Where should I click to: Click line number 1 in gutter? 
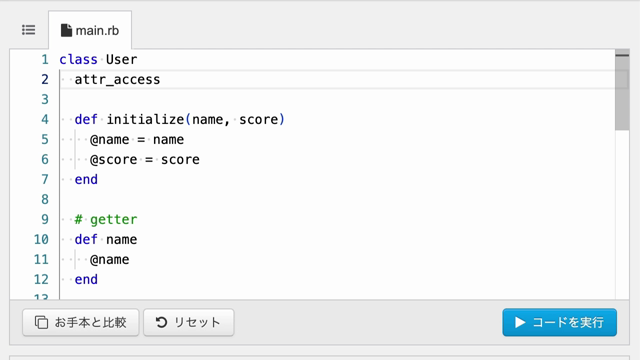(x=44, y=60)
